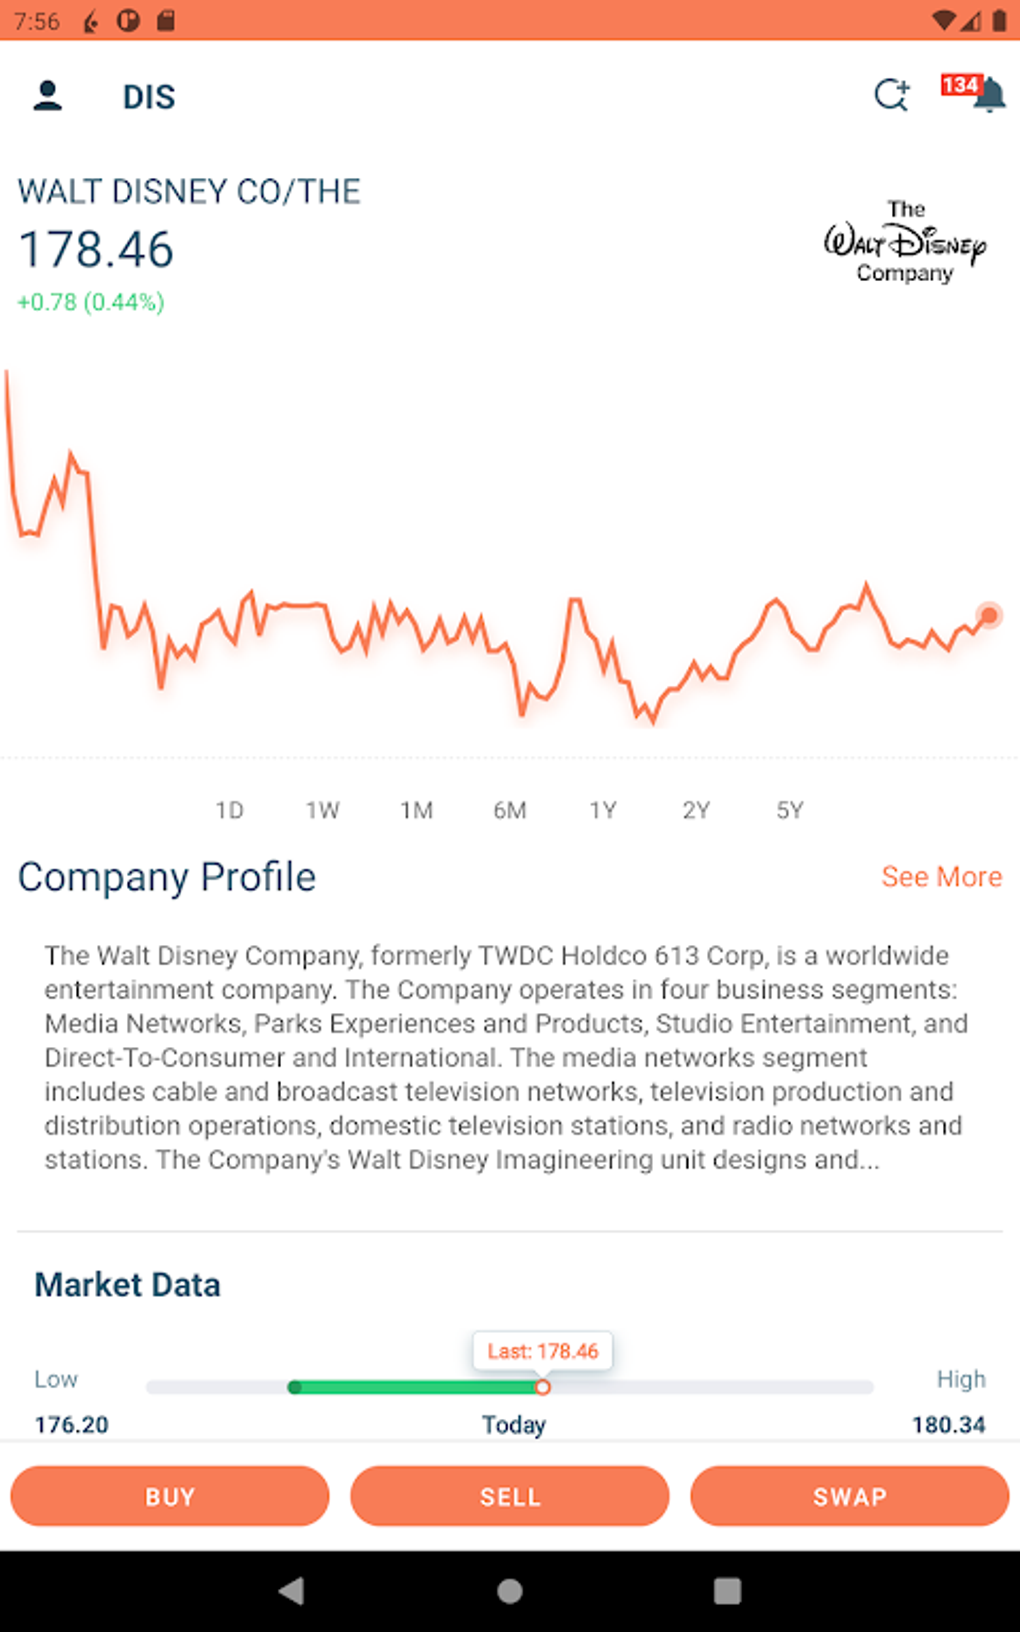Tap the orange endpoint dot on chart

tap(989, 615)
